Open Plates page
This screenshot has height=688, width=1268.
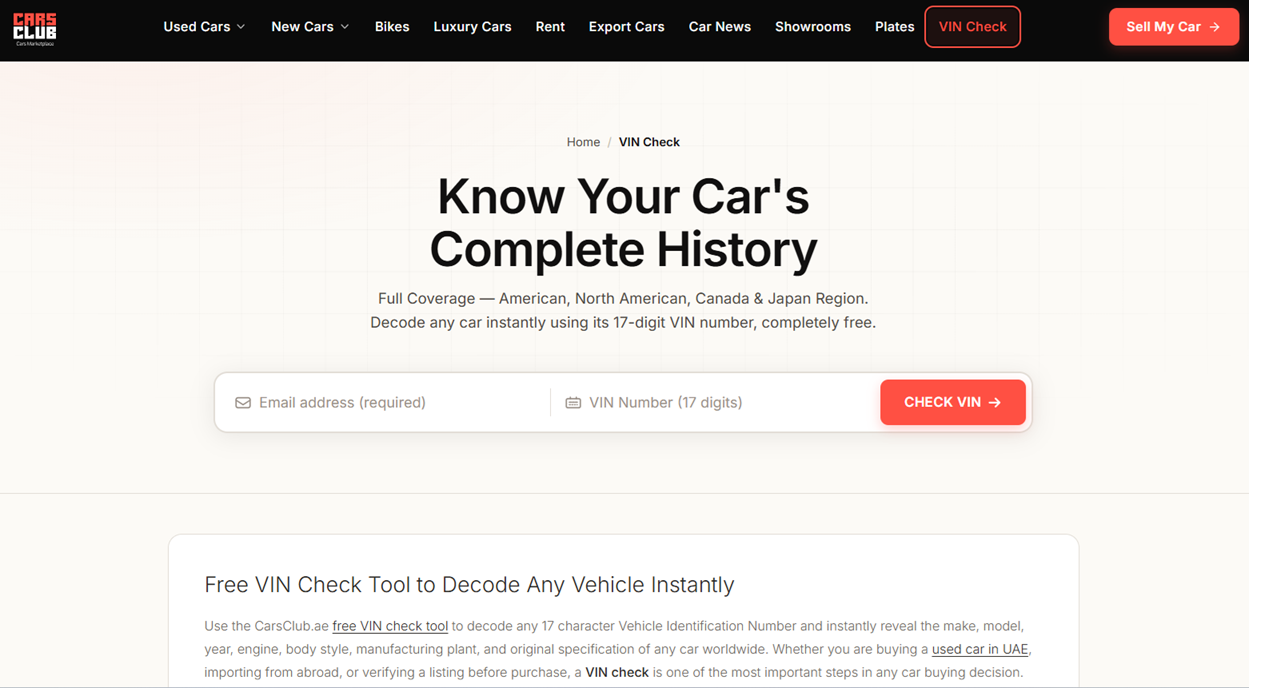(894, 27)
